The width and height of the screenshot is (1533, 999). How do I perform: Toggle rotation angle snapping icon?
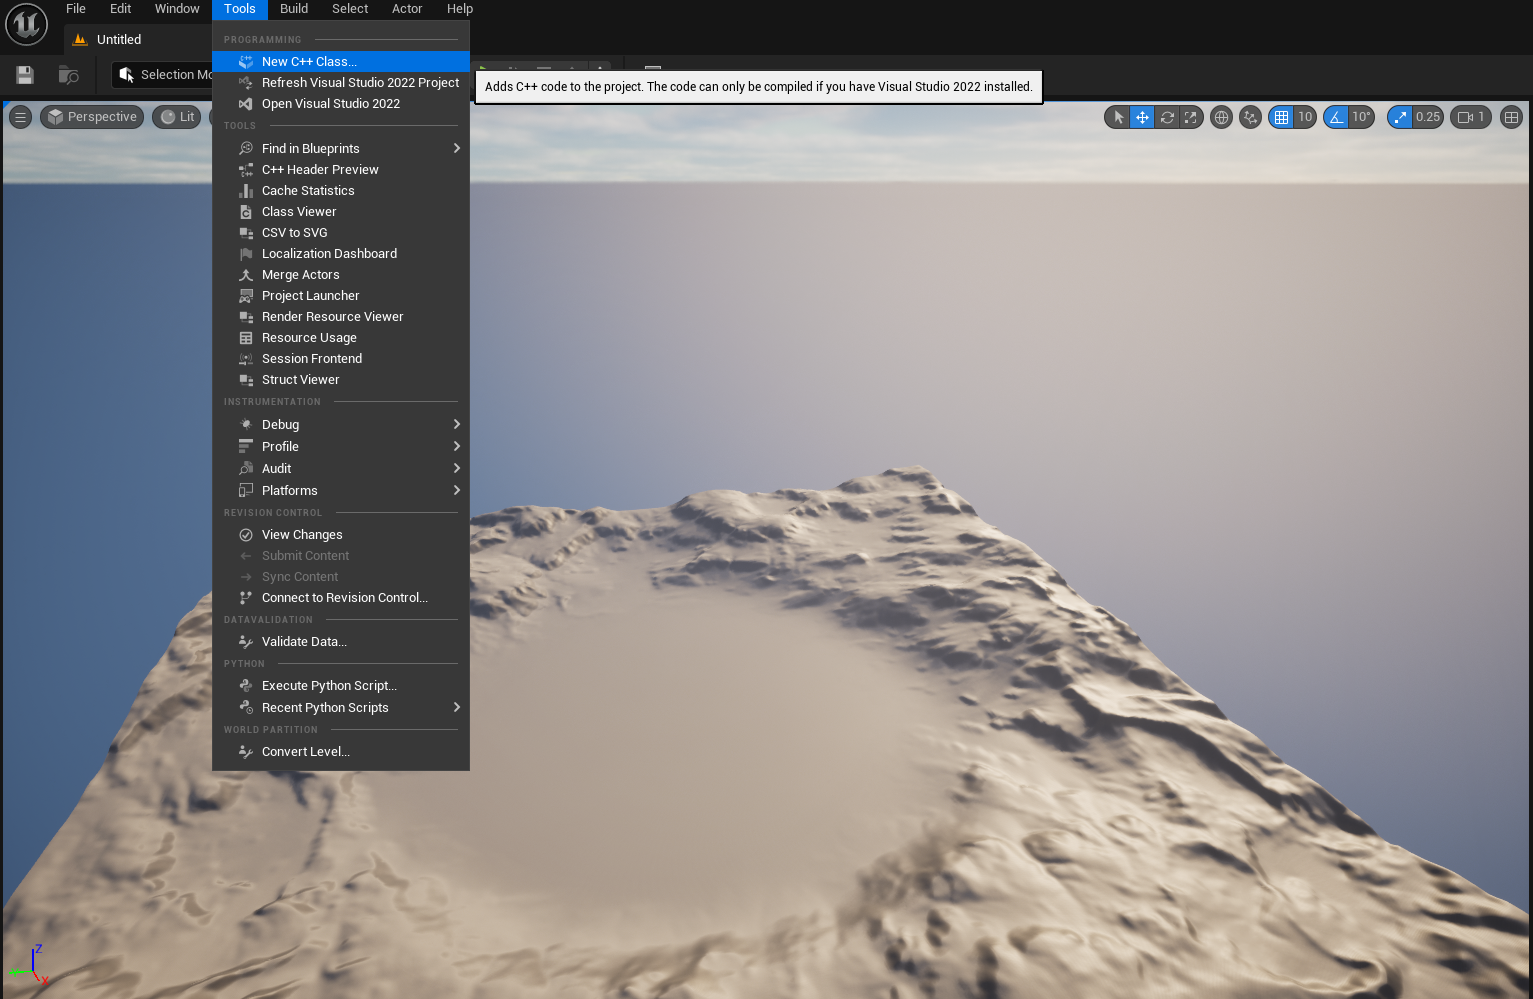pyautogui.click(x=1336, y=117)
